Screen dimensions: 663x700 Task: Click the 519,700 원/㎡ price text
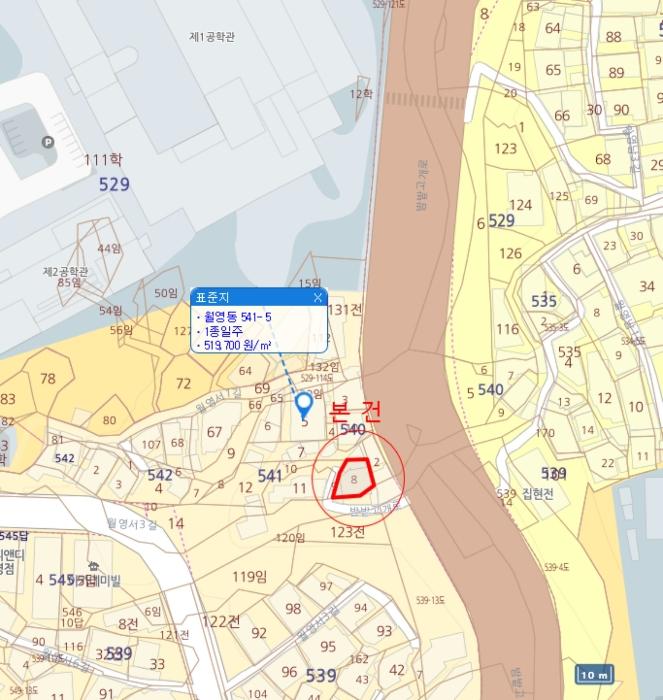(x=237, y=345)
